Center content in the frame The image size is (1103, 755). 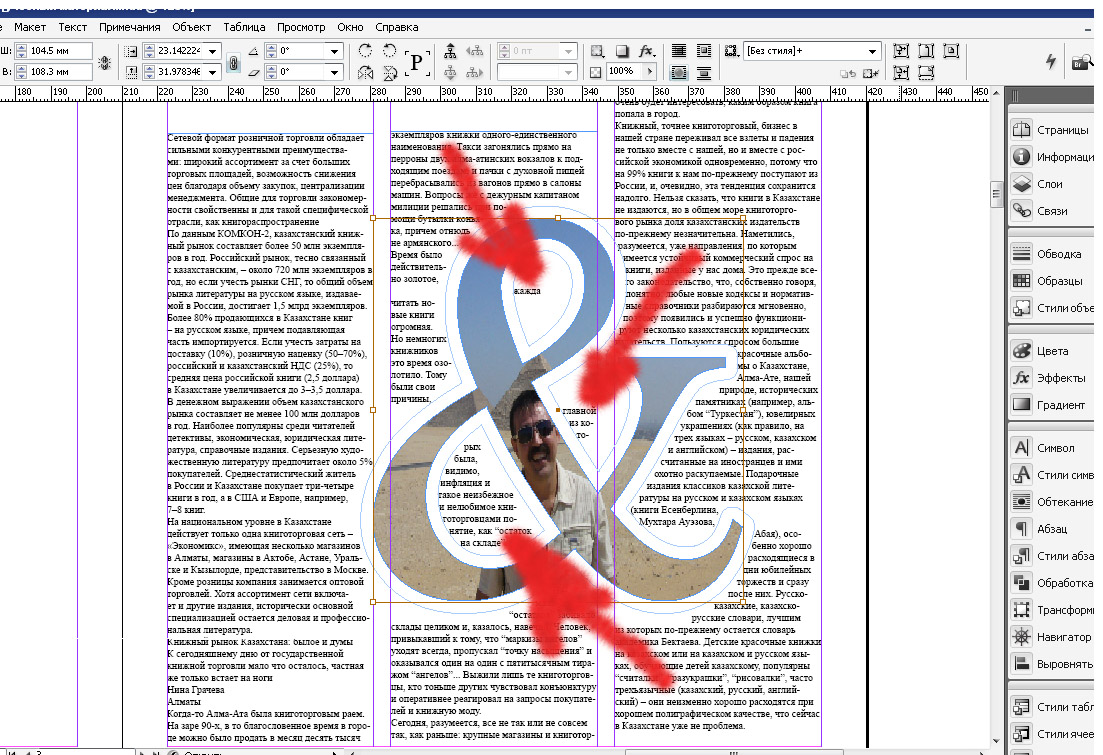pos(951,51)
